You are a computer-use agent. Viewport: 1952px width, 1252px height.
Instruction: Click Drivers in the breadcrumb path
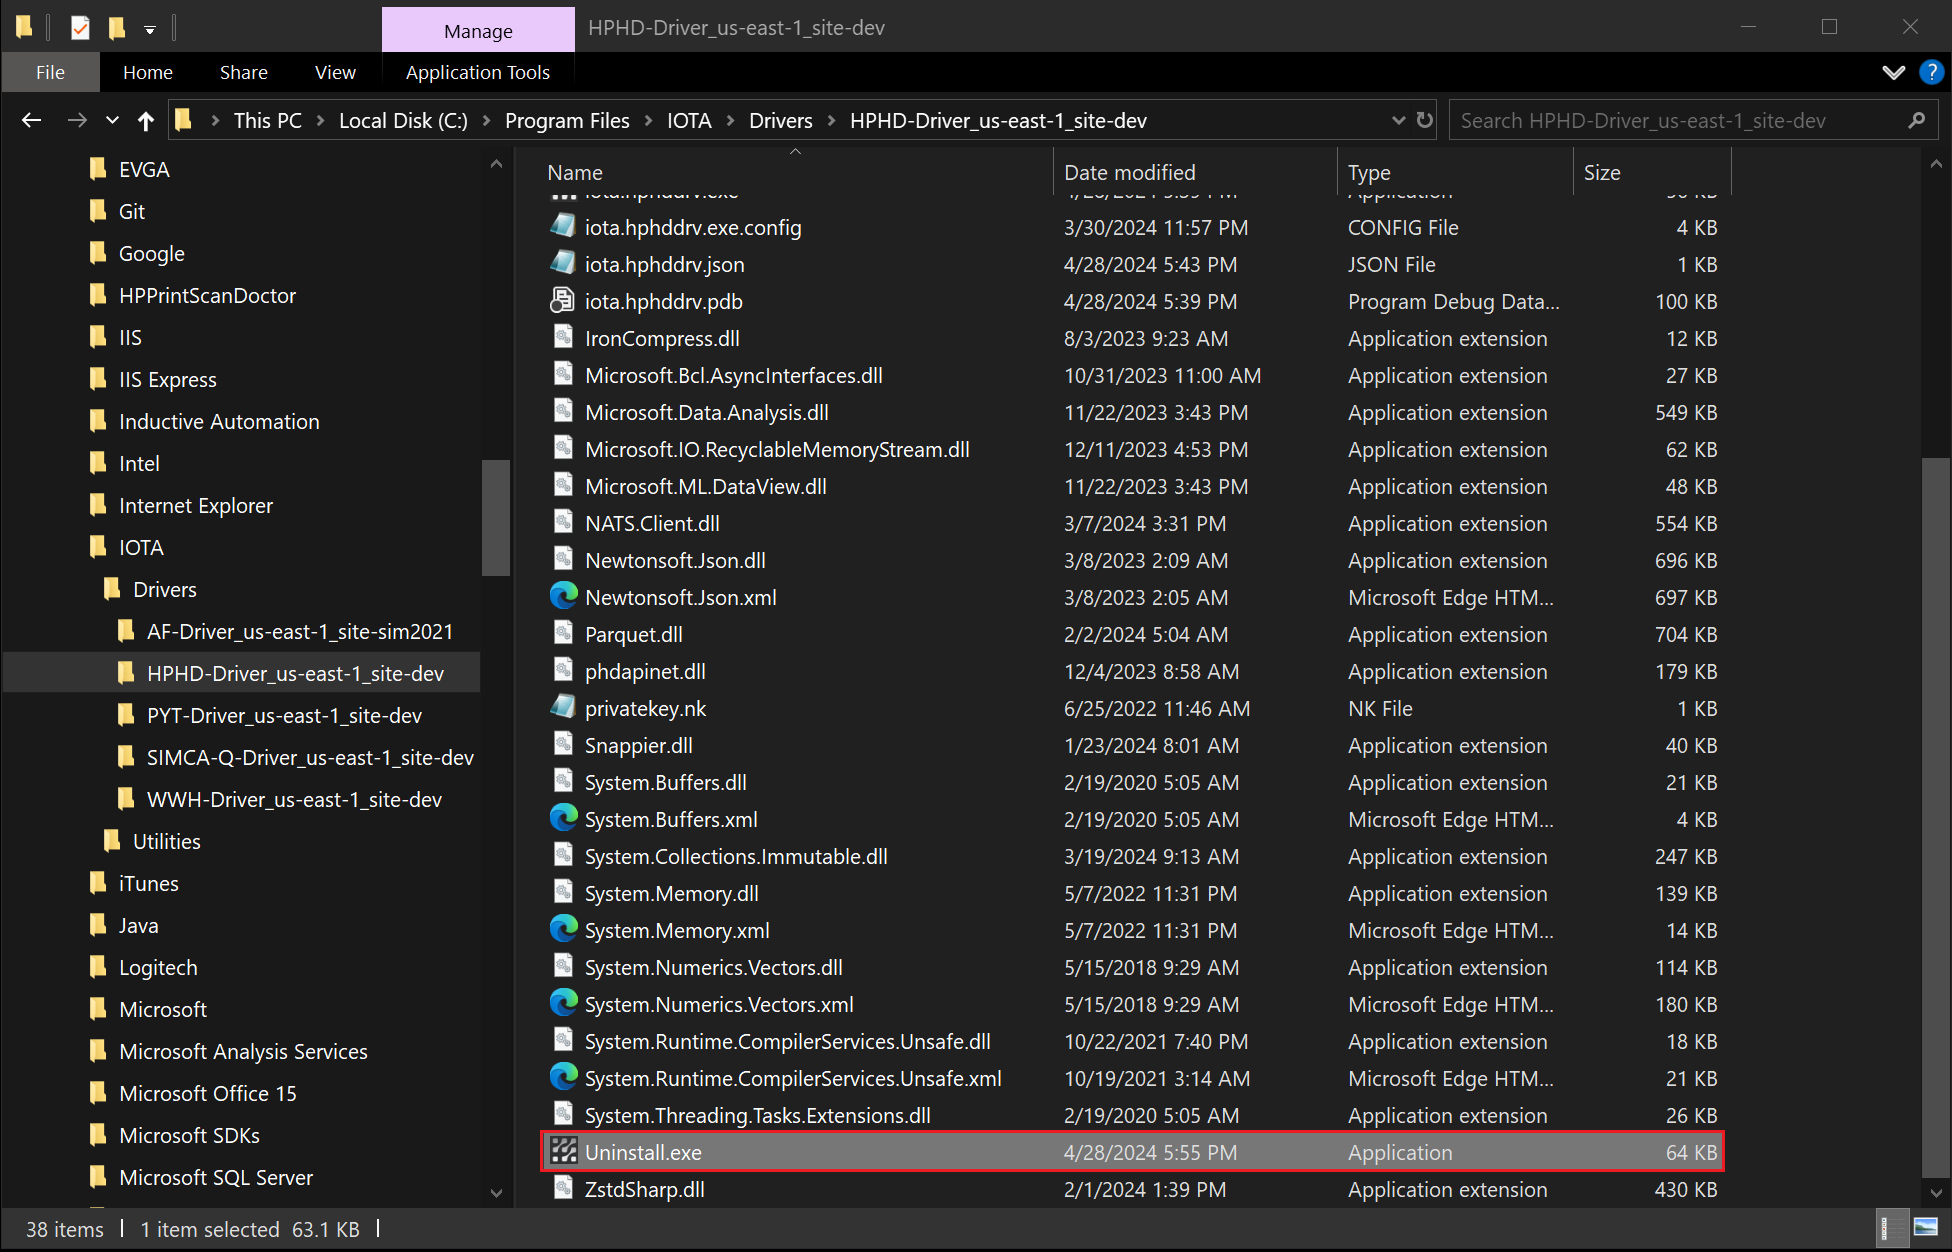[781, 121]
